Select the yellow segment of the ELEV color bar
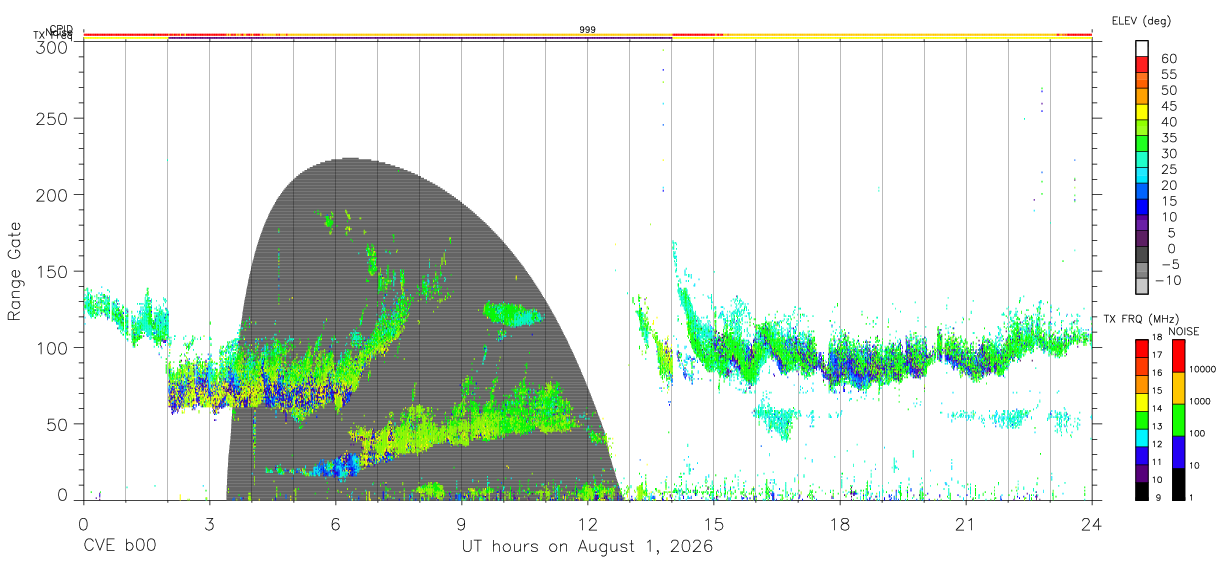 point(1143,111)
